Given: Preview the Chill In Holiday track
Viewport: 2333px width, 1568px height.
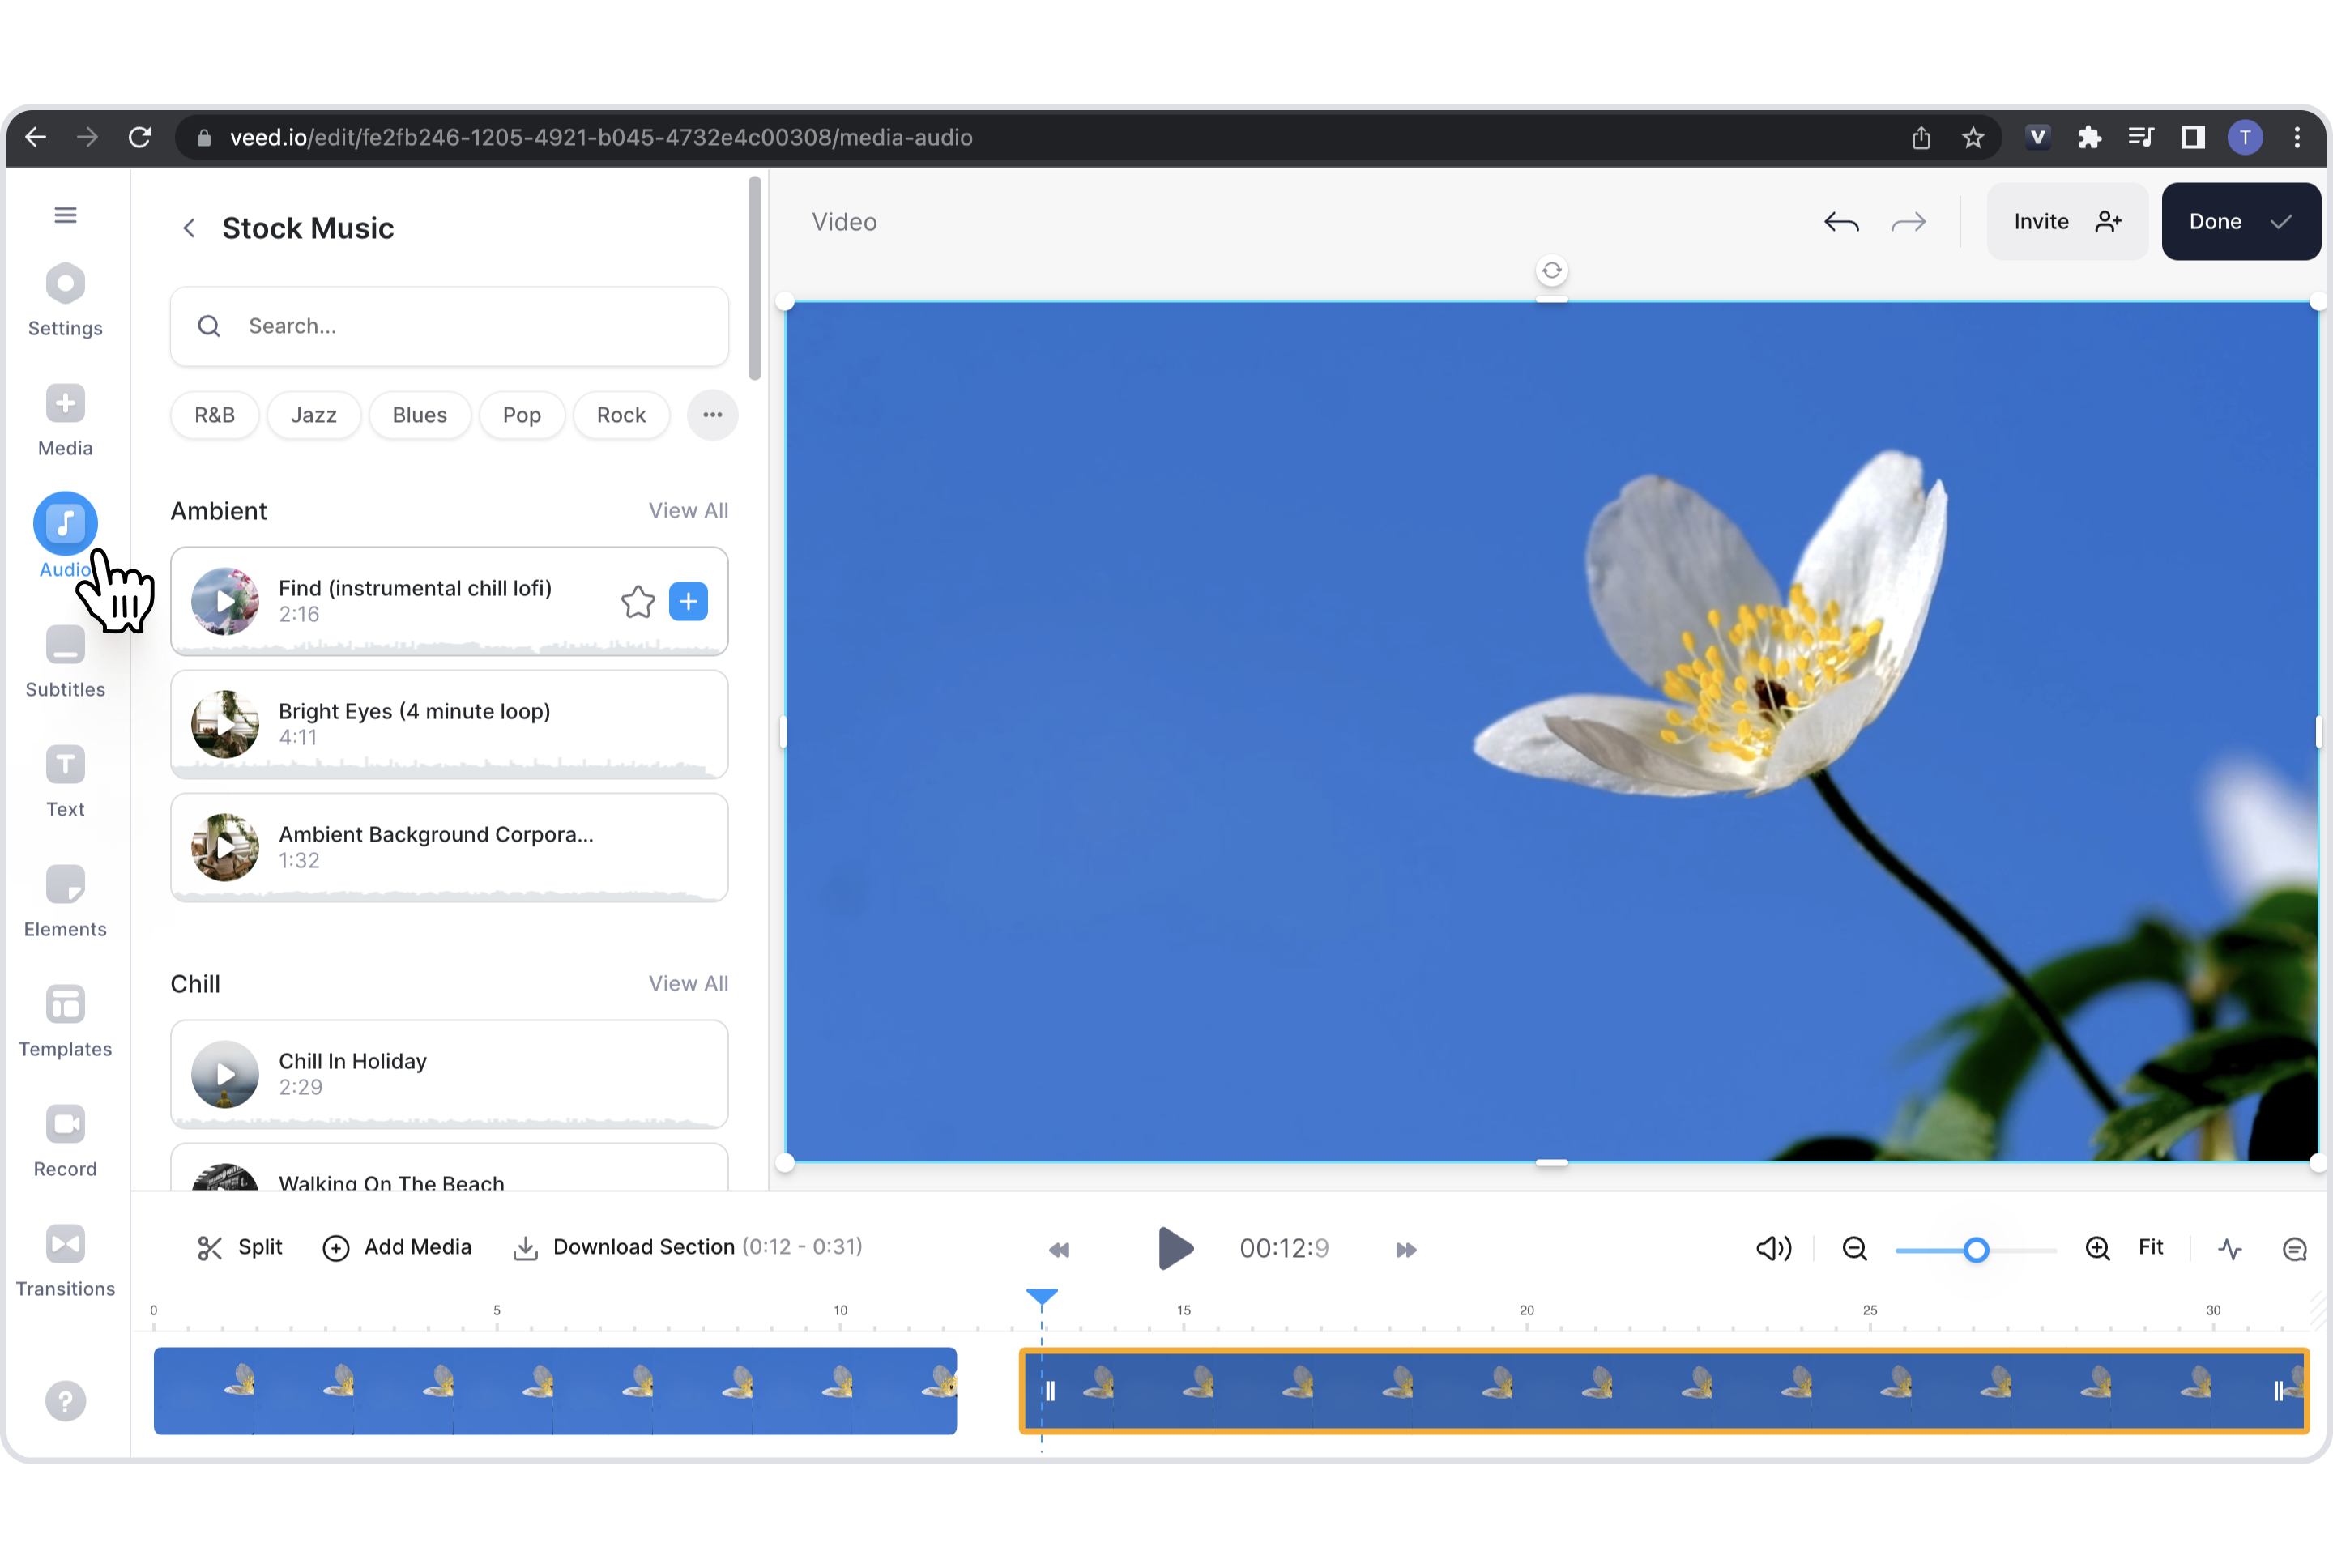Looking at the screenshot, I should coord(225,1074).
